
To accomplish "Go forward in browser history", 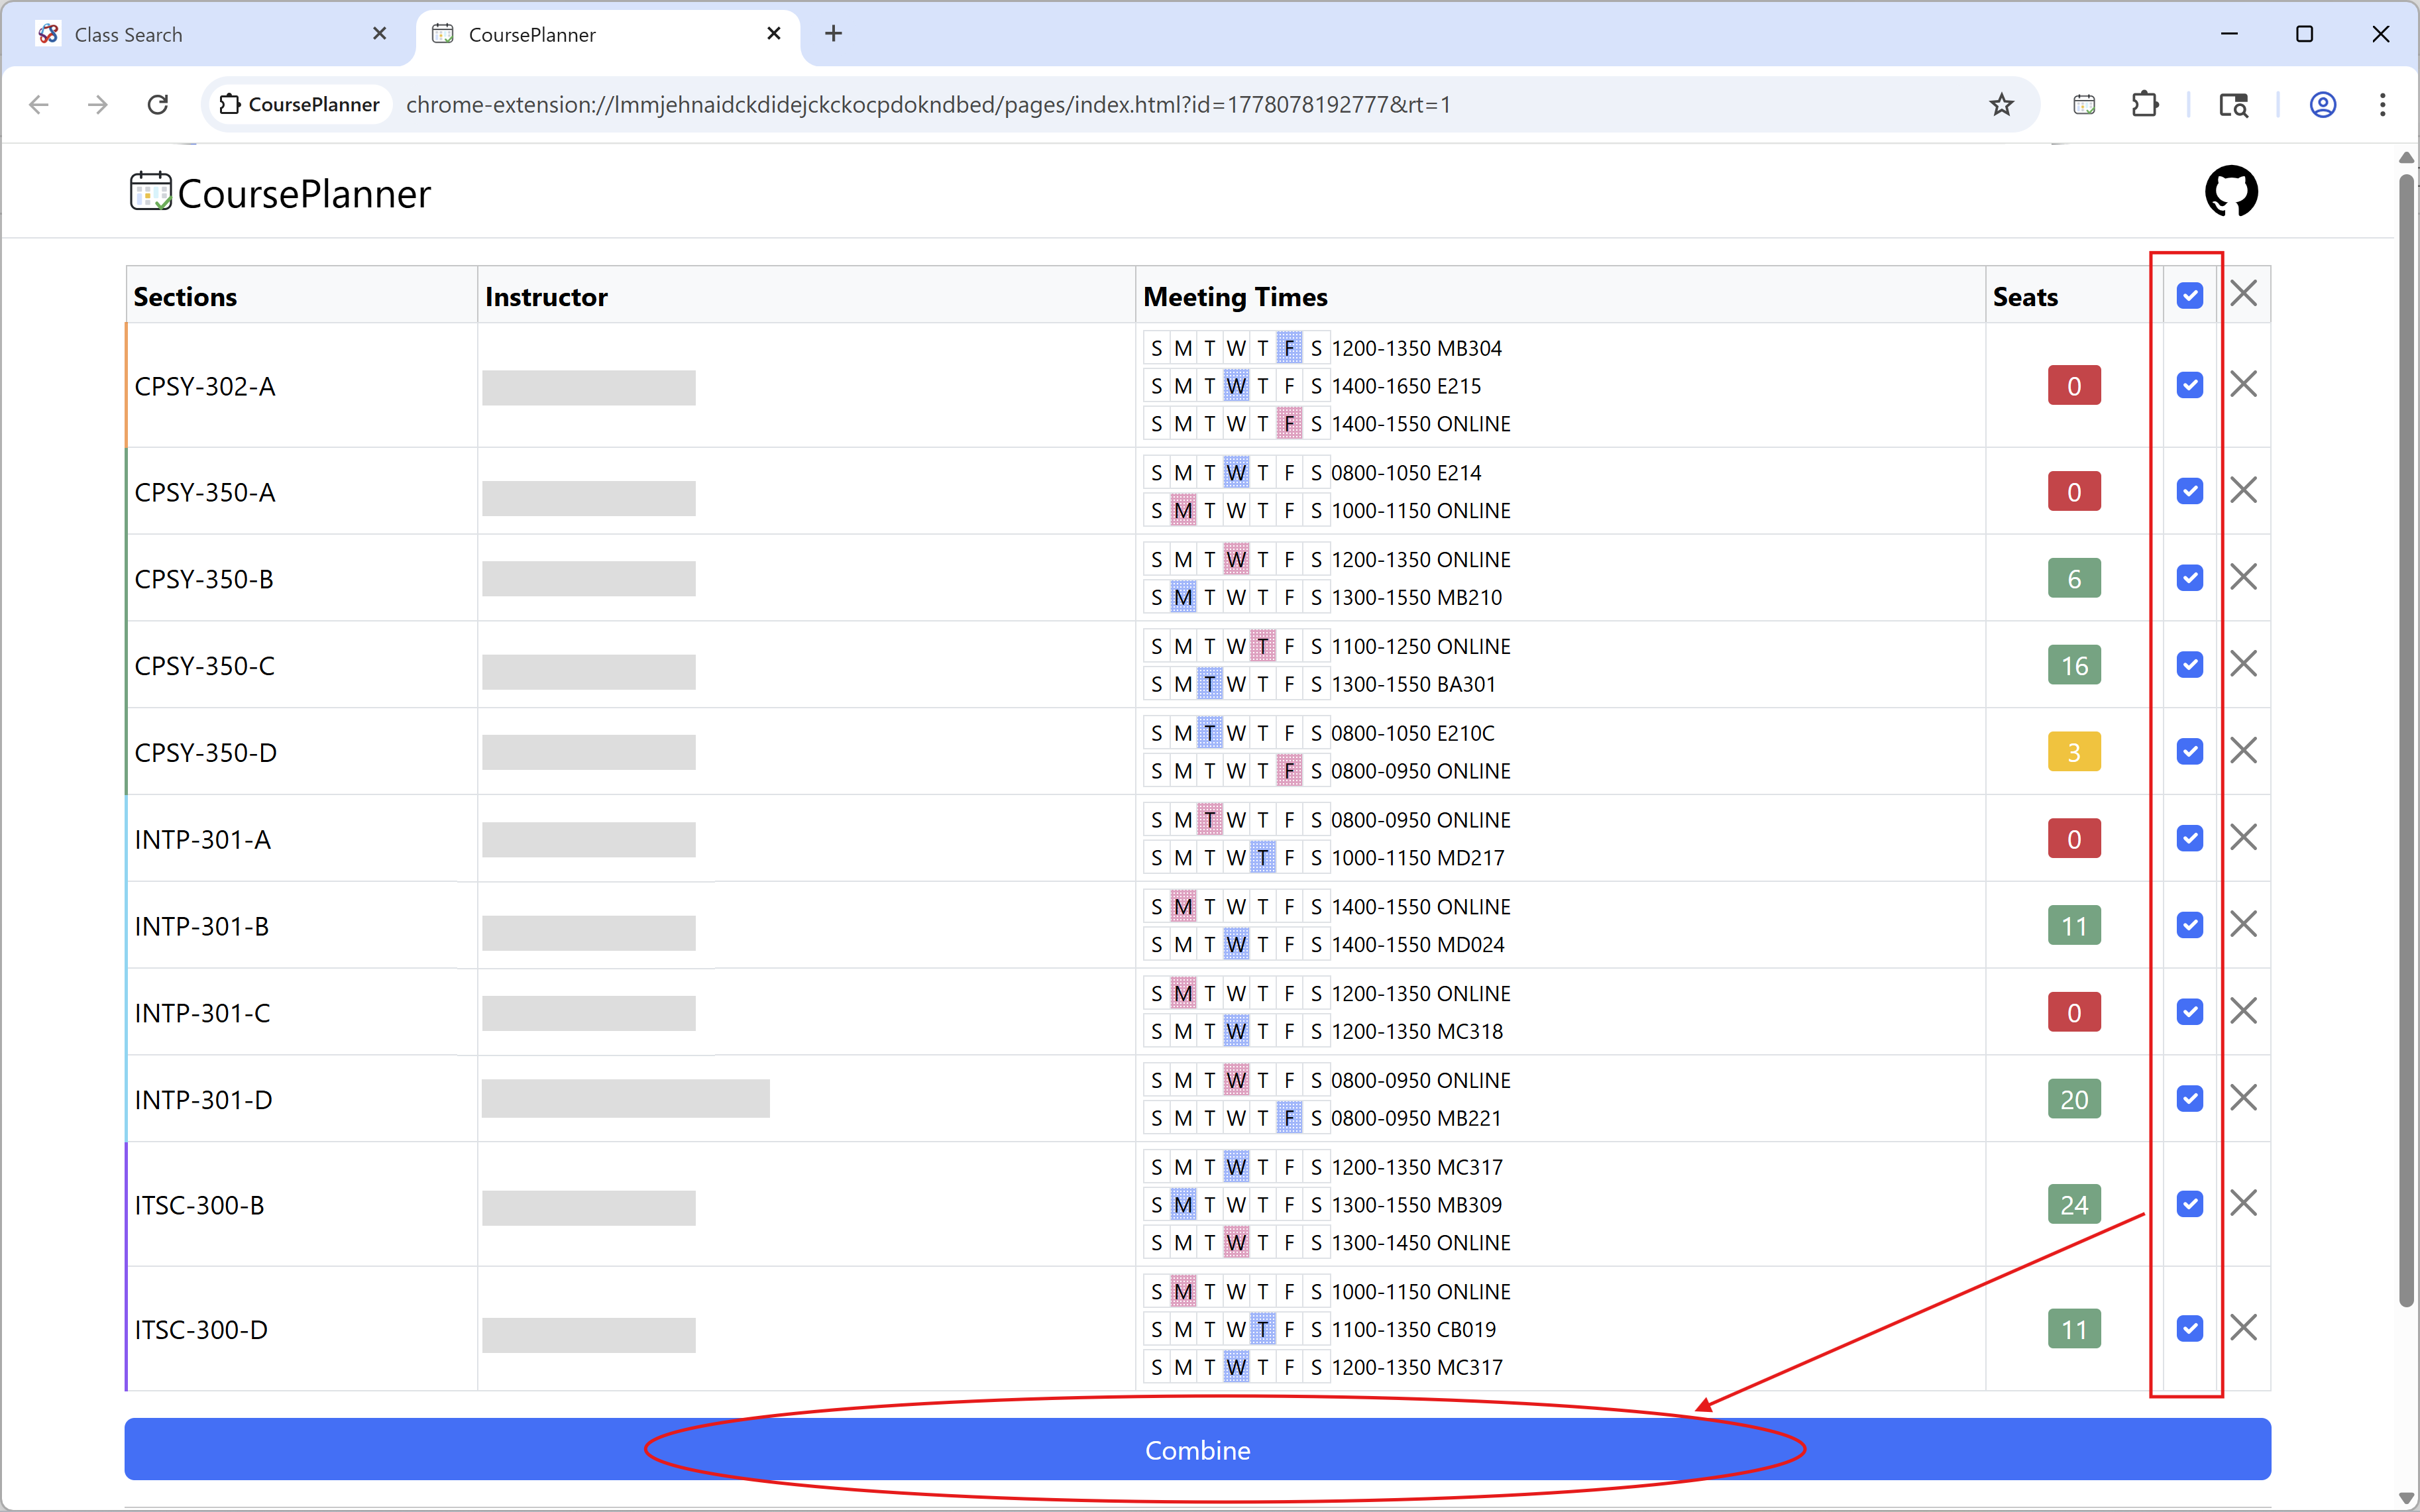I will 98,104.
